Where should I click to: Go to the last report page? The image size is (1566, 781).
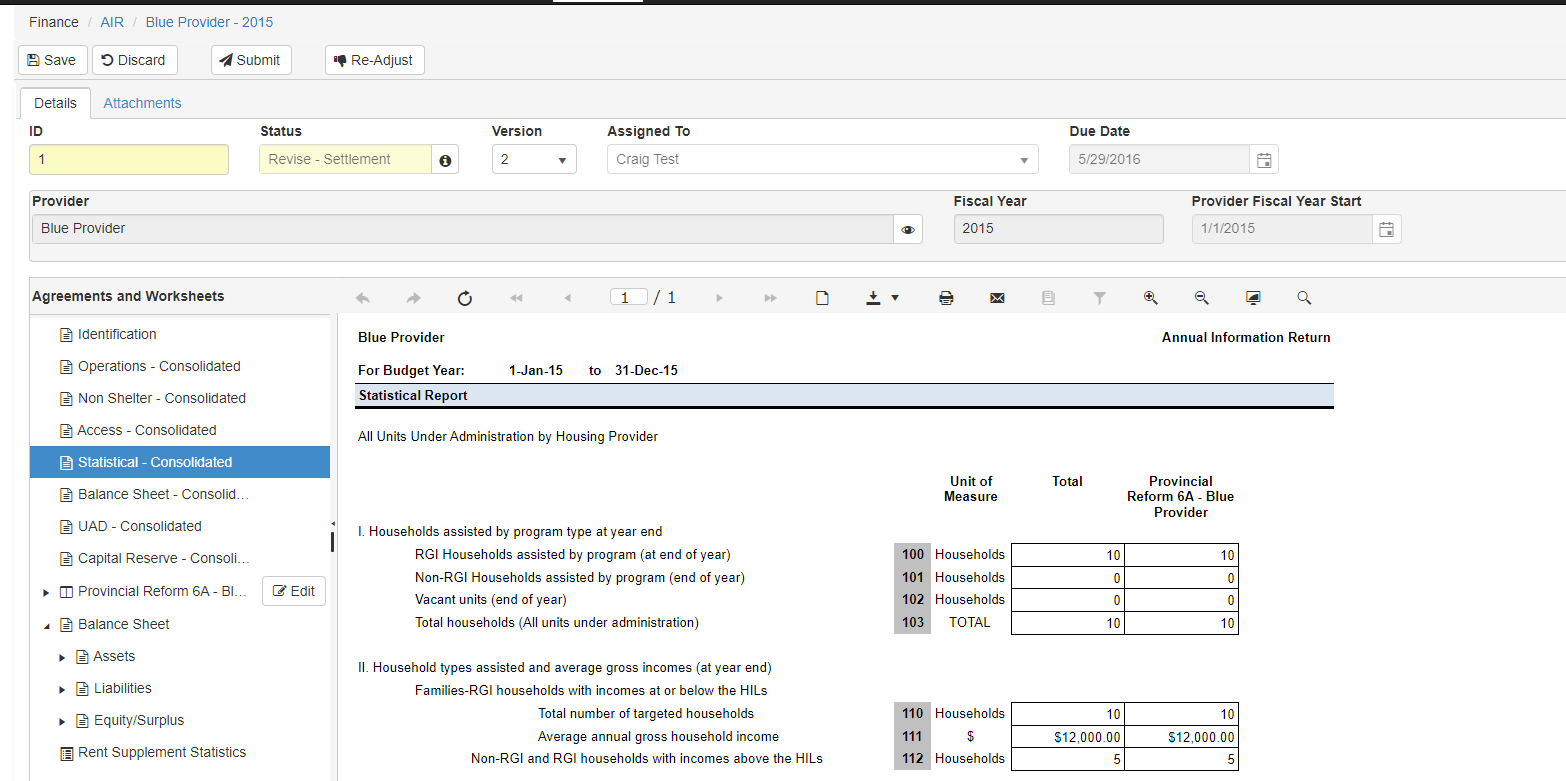click(x=770, y=298)
